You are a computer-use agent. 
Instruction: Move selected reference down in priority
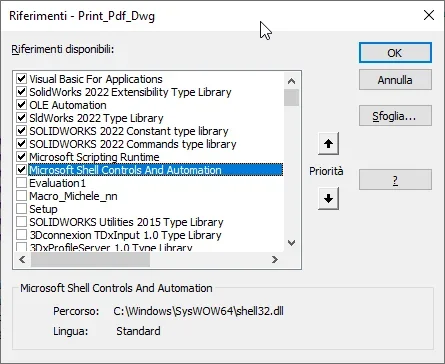328,199
